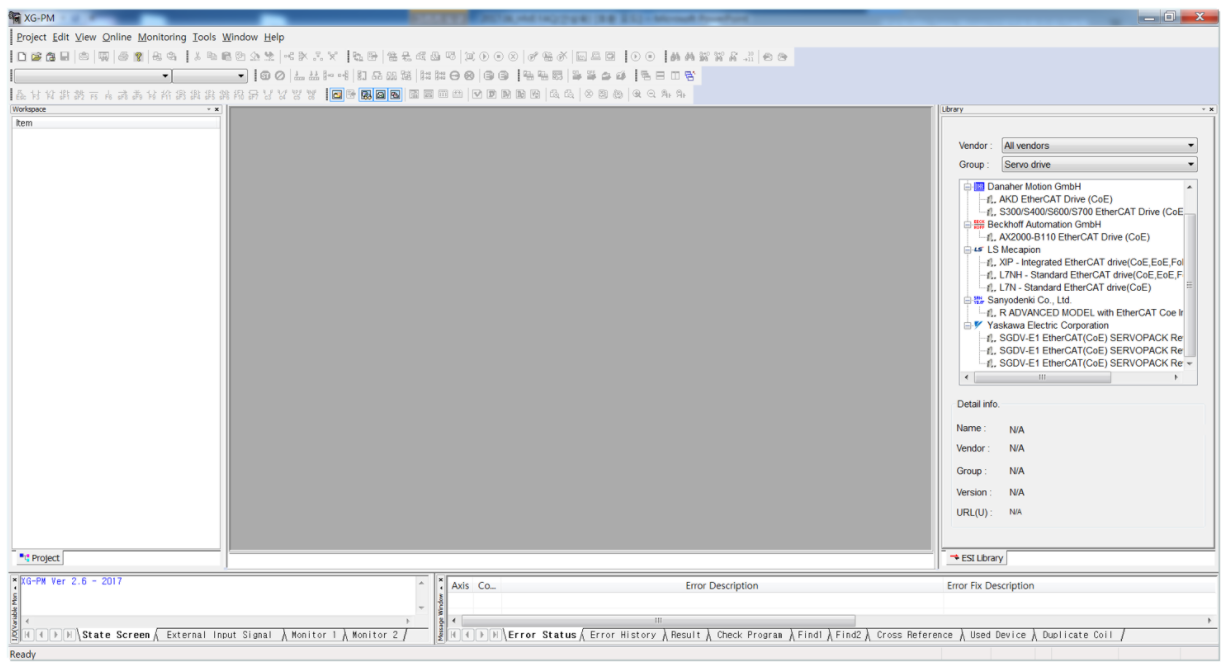Save the current project
Image resolution: width=1228 pixels, height=669 pixels.
[x=64, y=56]
